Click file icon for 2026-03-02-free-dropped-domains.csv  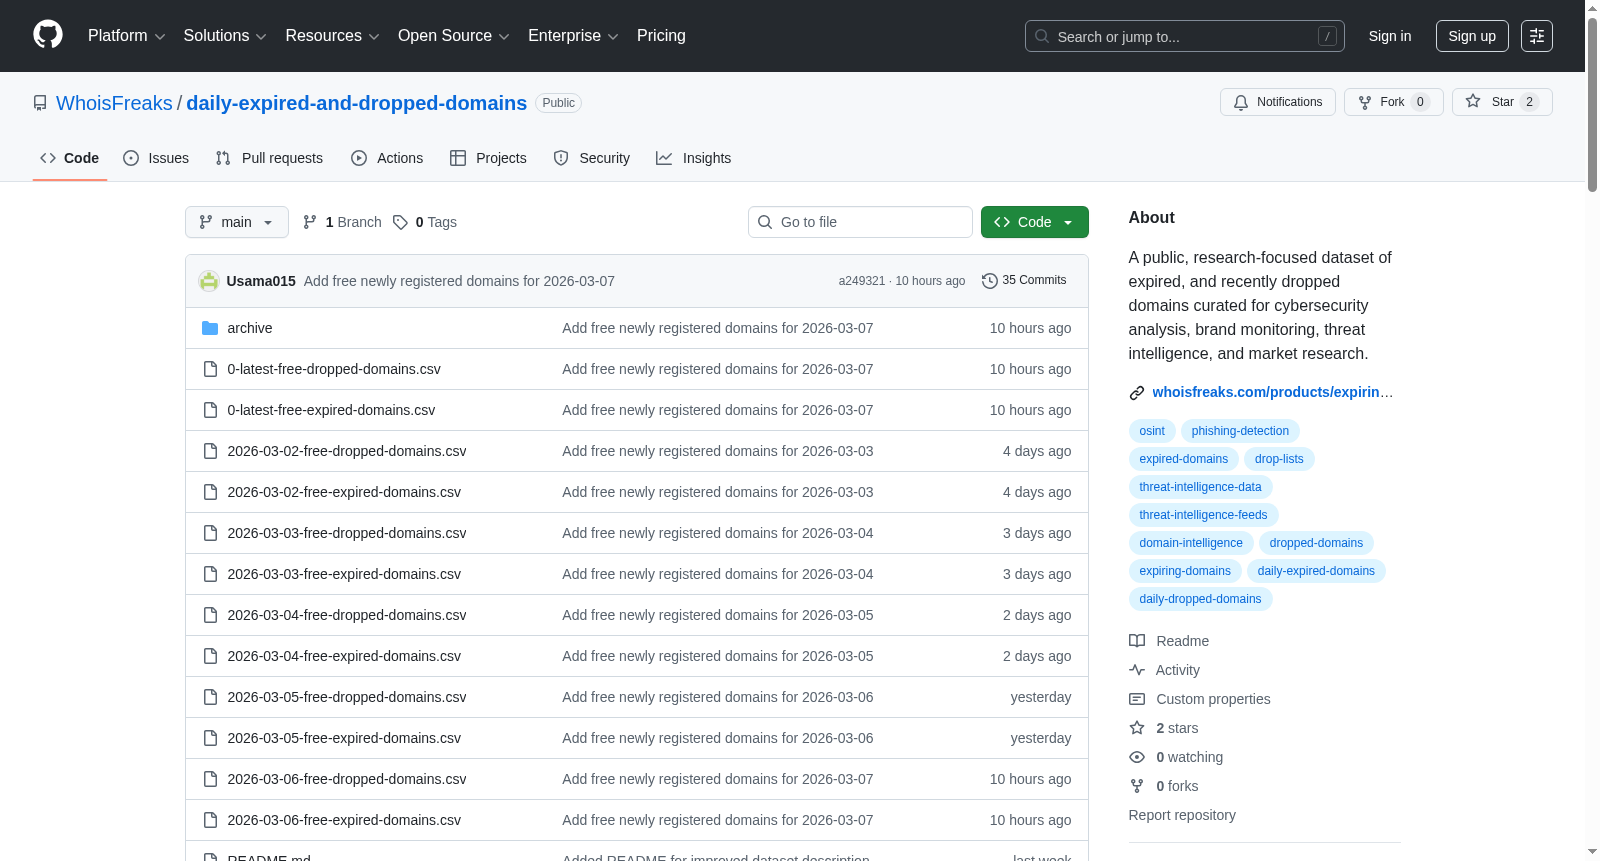pyautogui.click(x=210, y=451)
